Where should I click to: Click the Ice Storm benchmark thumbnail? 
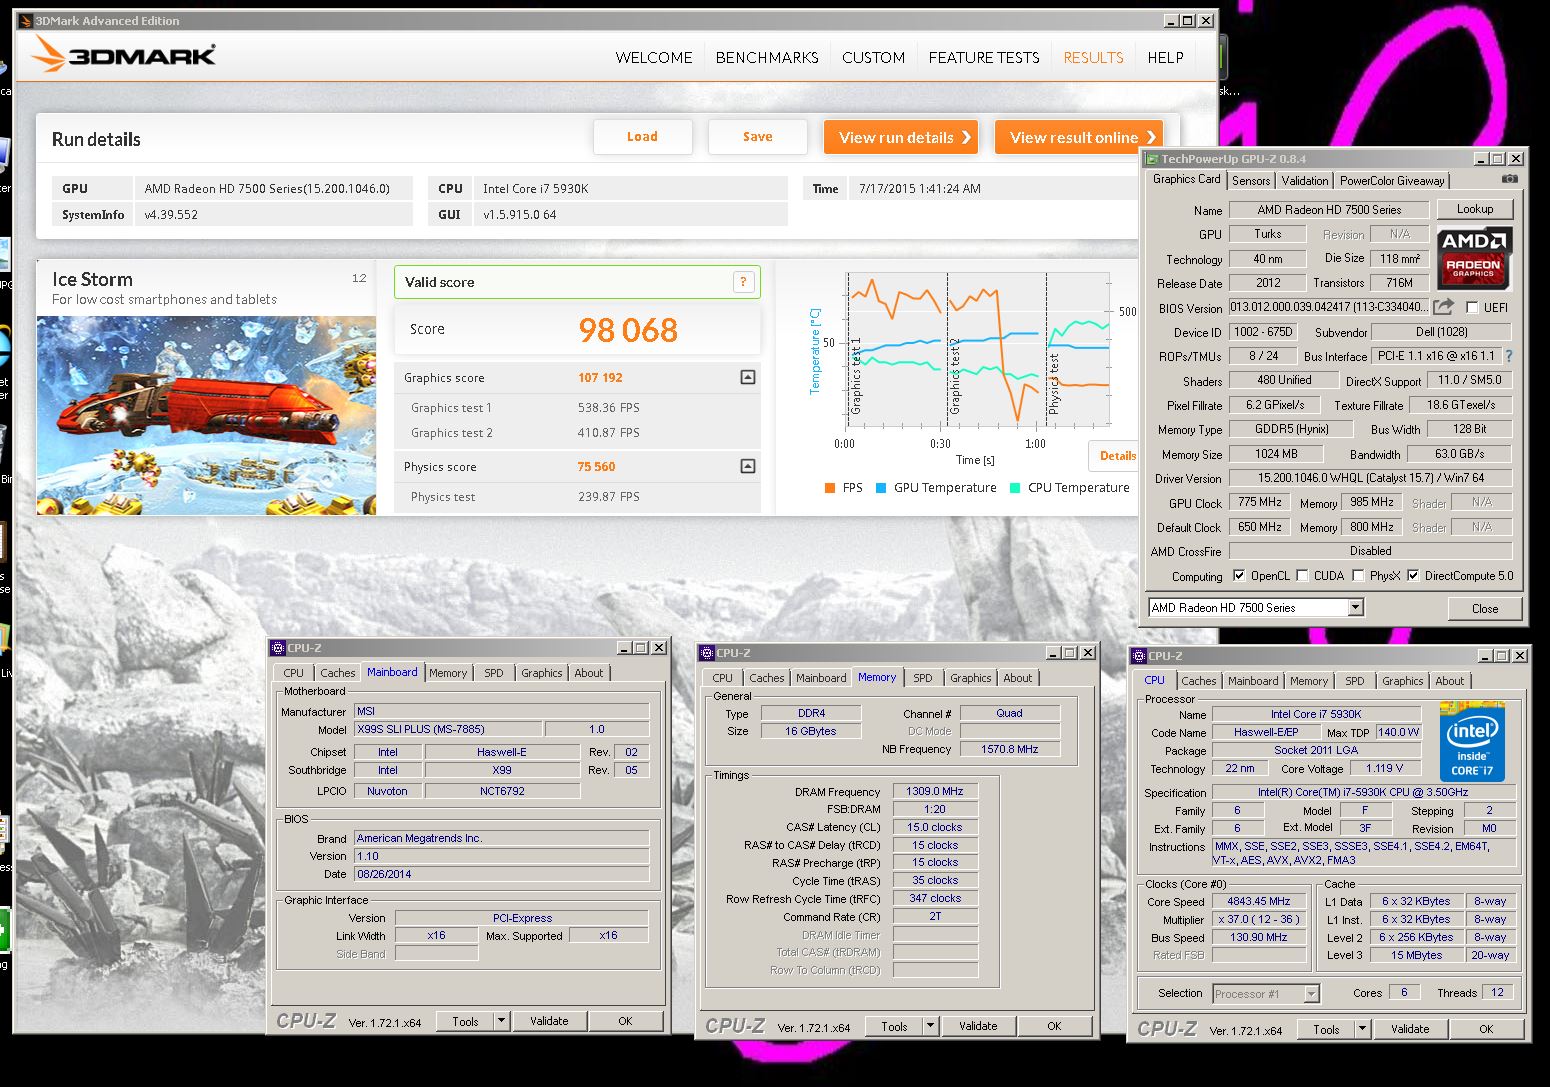pos(207,415)
